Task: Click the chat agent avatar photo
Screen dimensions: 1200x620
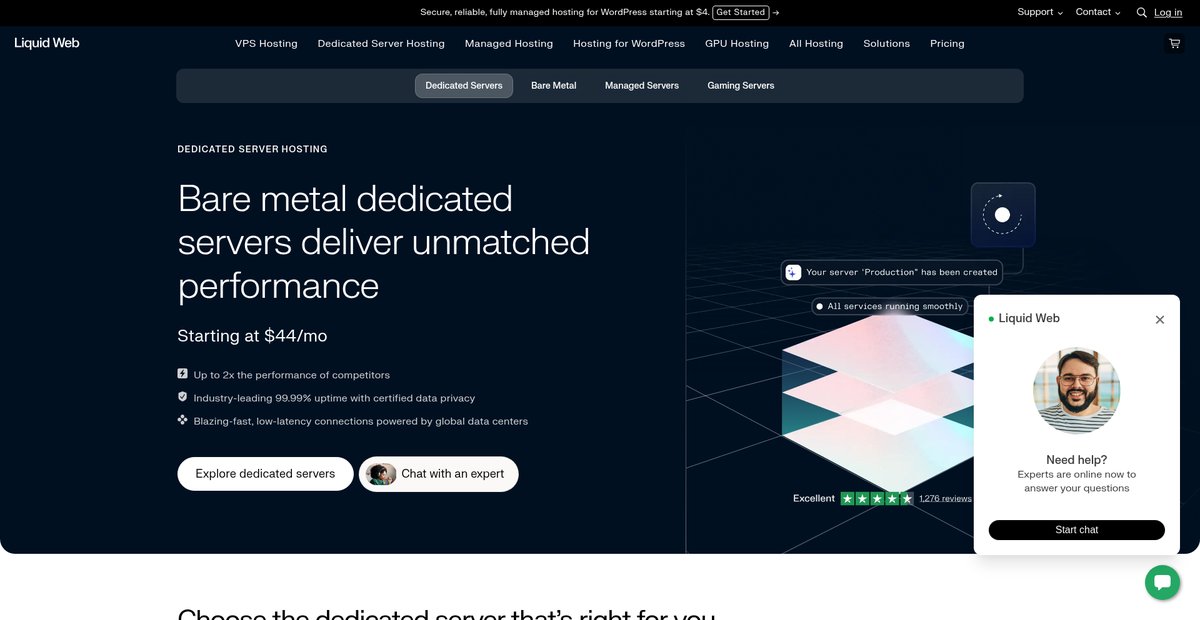Action: (1077, 390)
